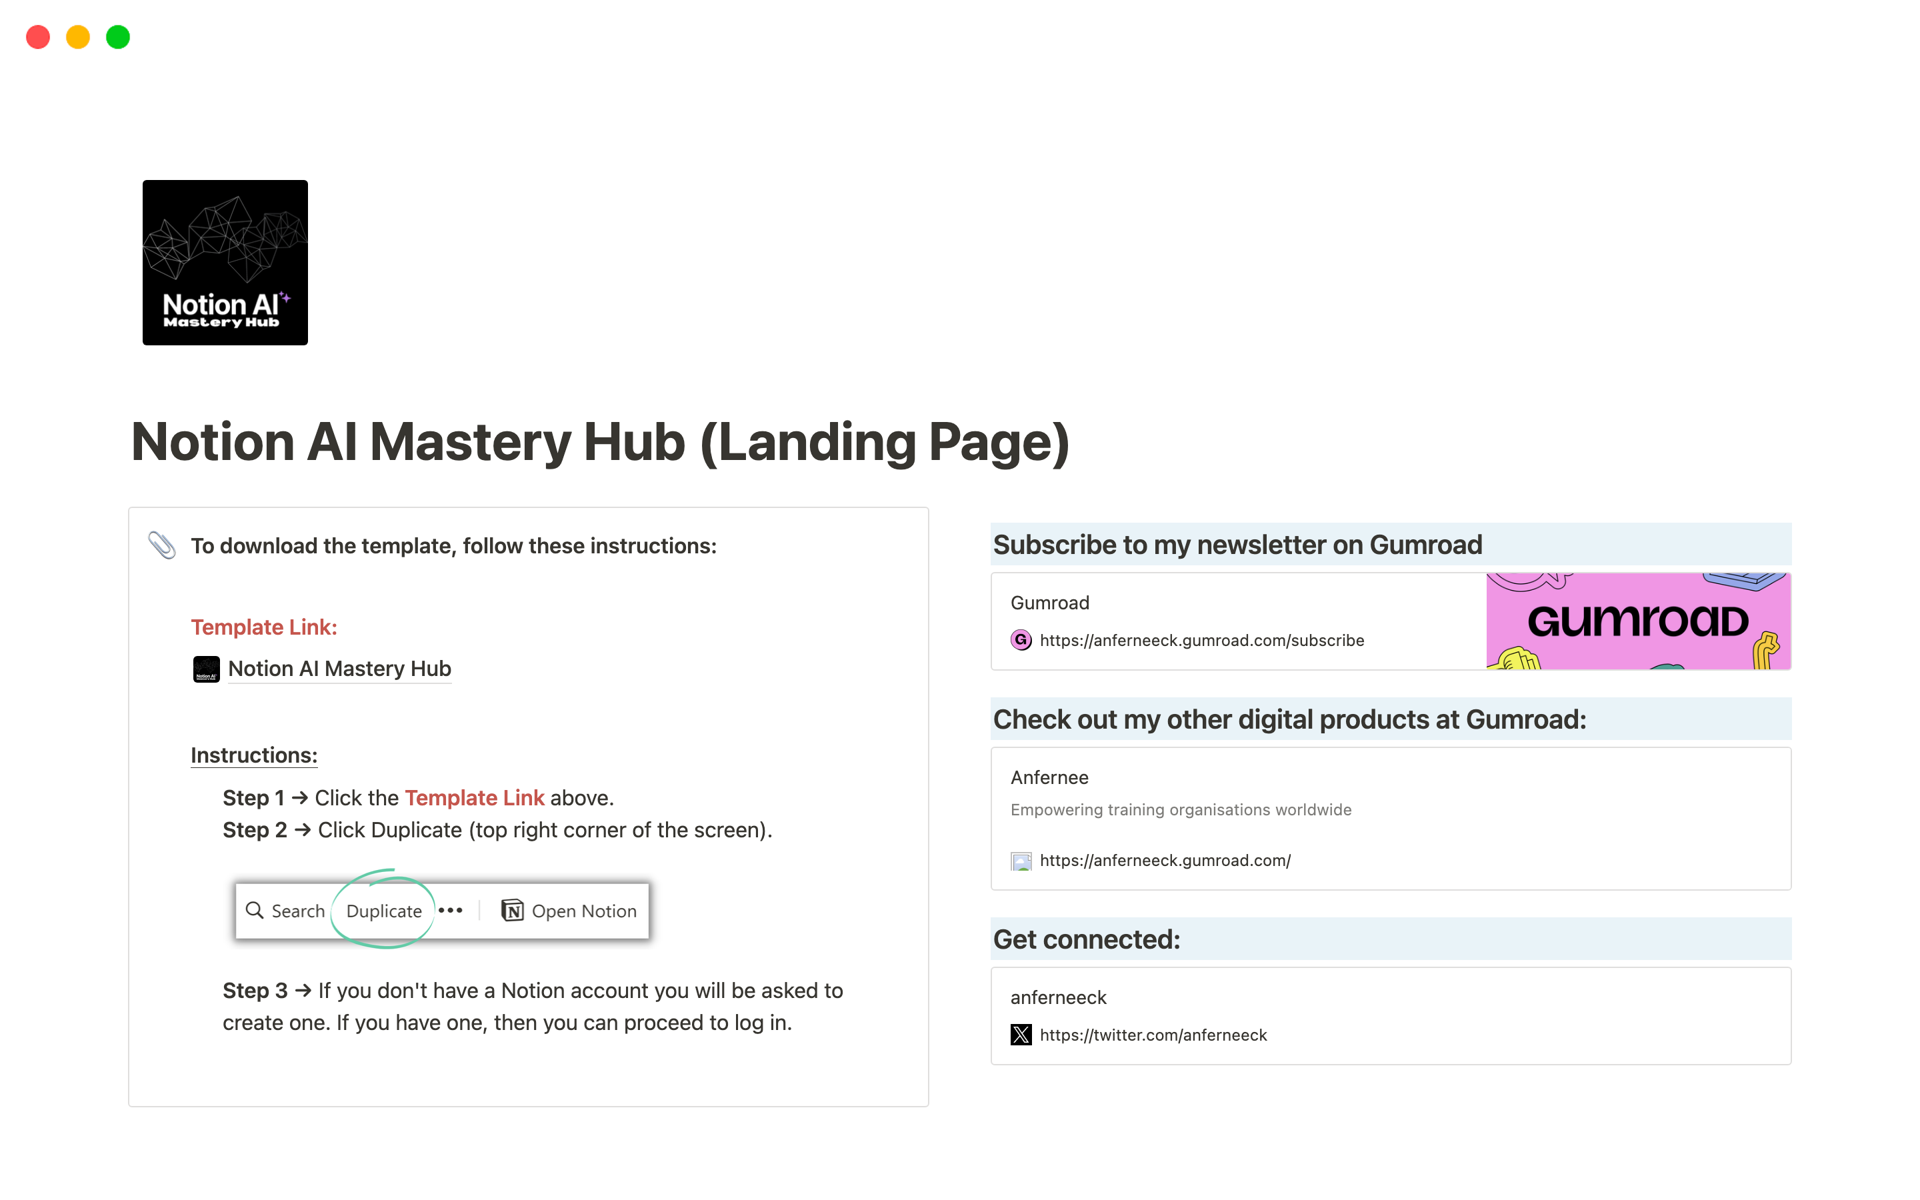Click the red Template Link text in Step 1
The height and width of the screenshot is (1200, 1920).
pos(474,798)
